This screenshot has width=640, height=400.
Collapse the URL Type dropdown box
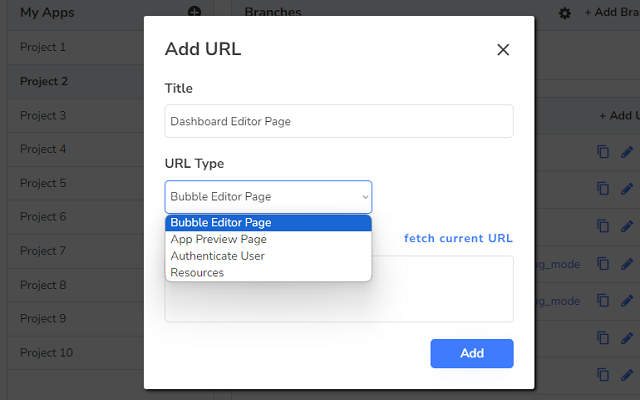(x=268, y=197)
